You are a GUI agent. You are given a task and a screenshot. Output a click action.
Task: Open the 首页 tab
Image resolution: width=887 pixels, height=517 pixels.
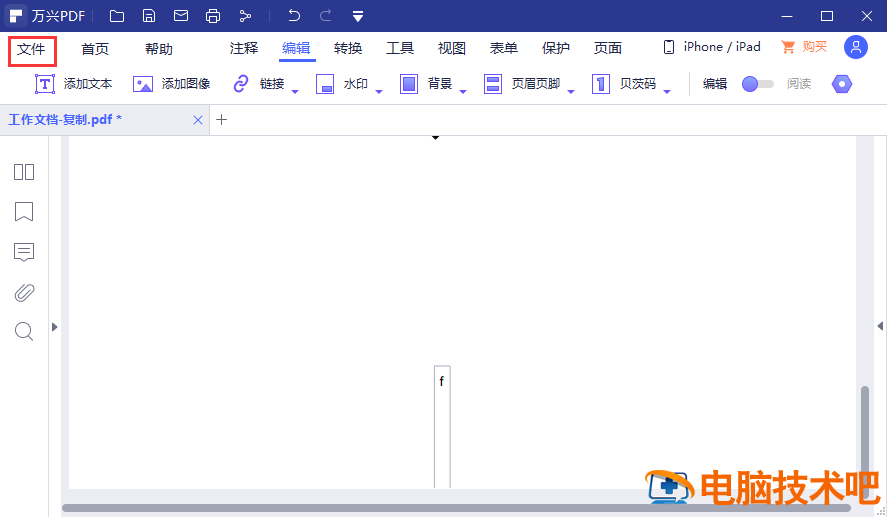pos(95,49)
